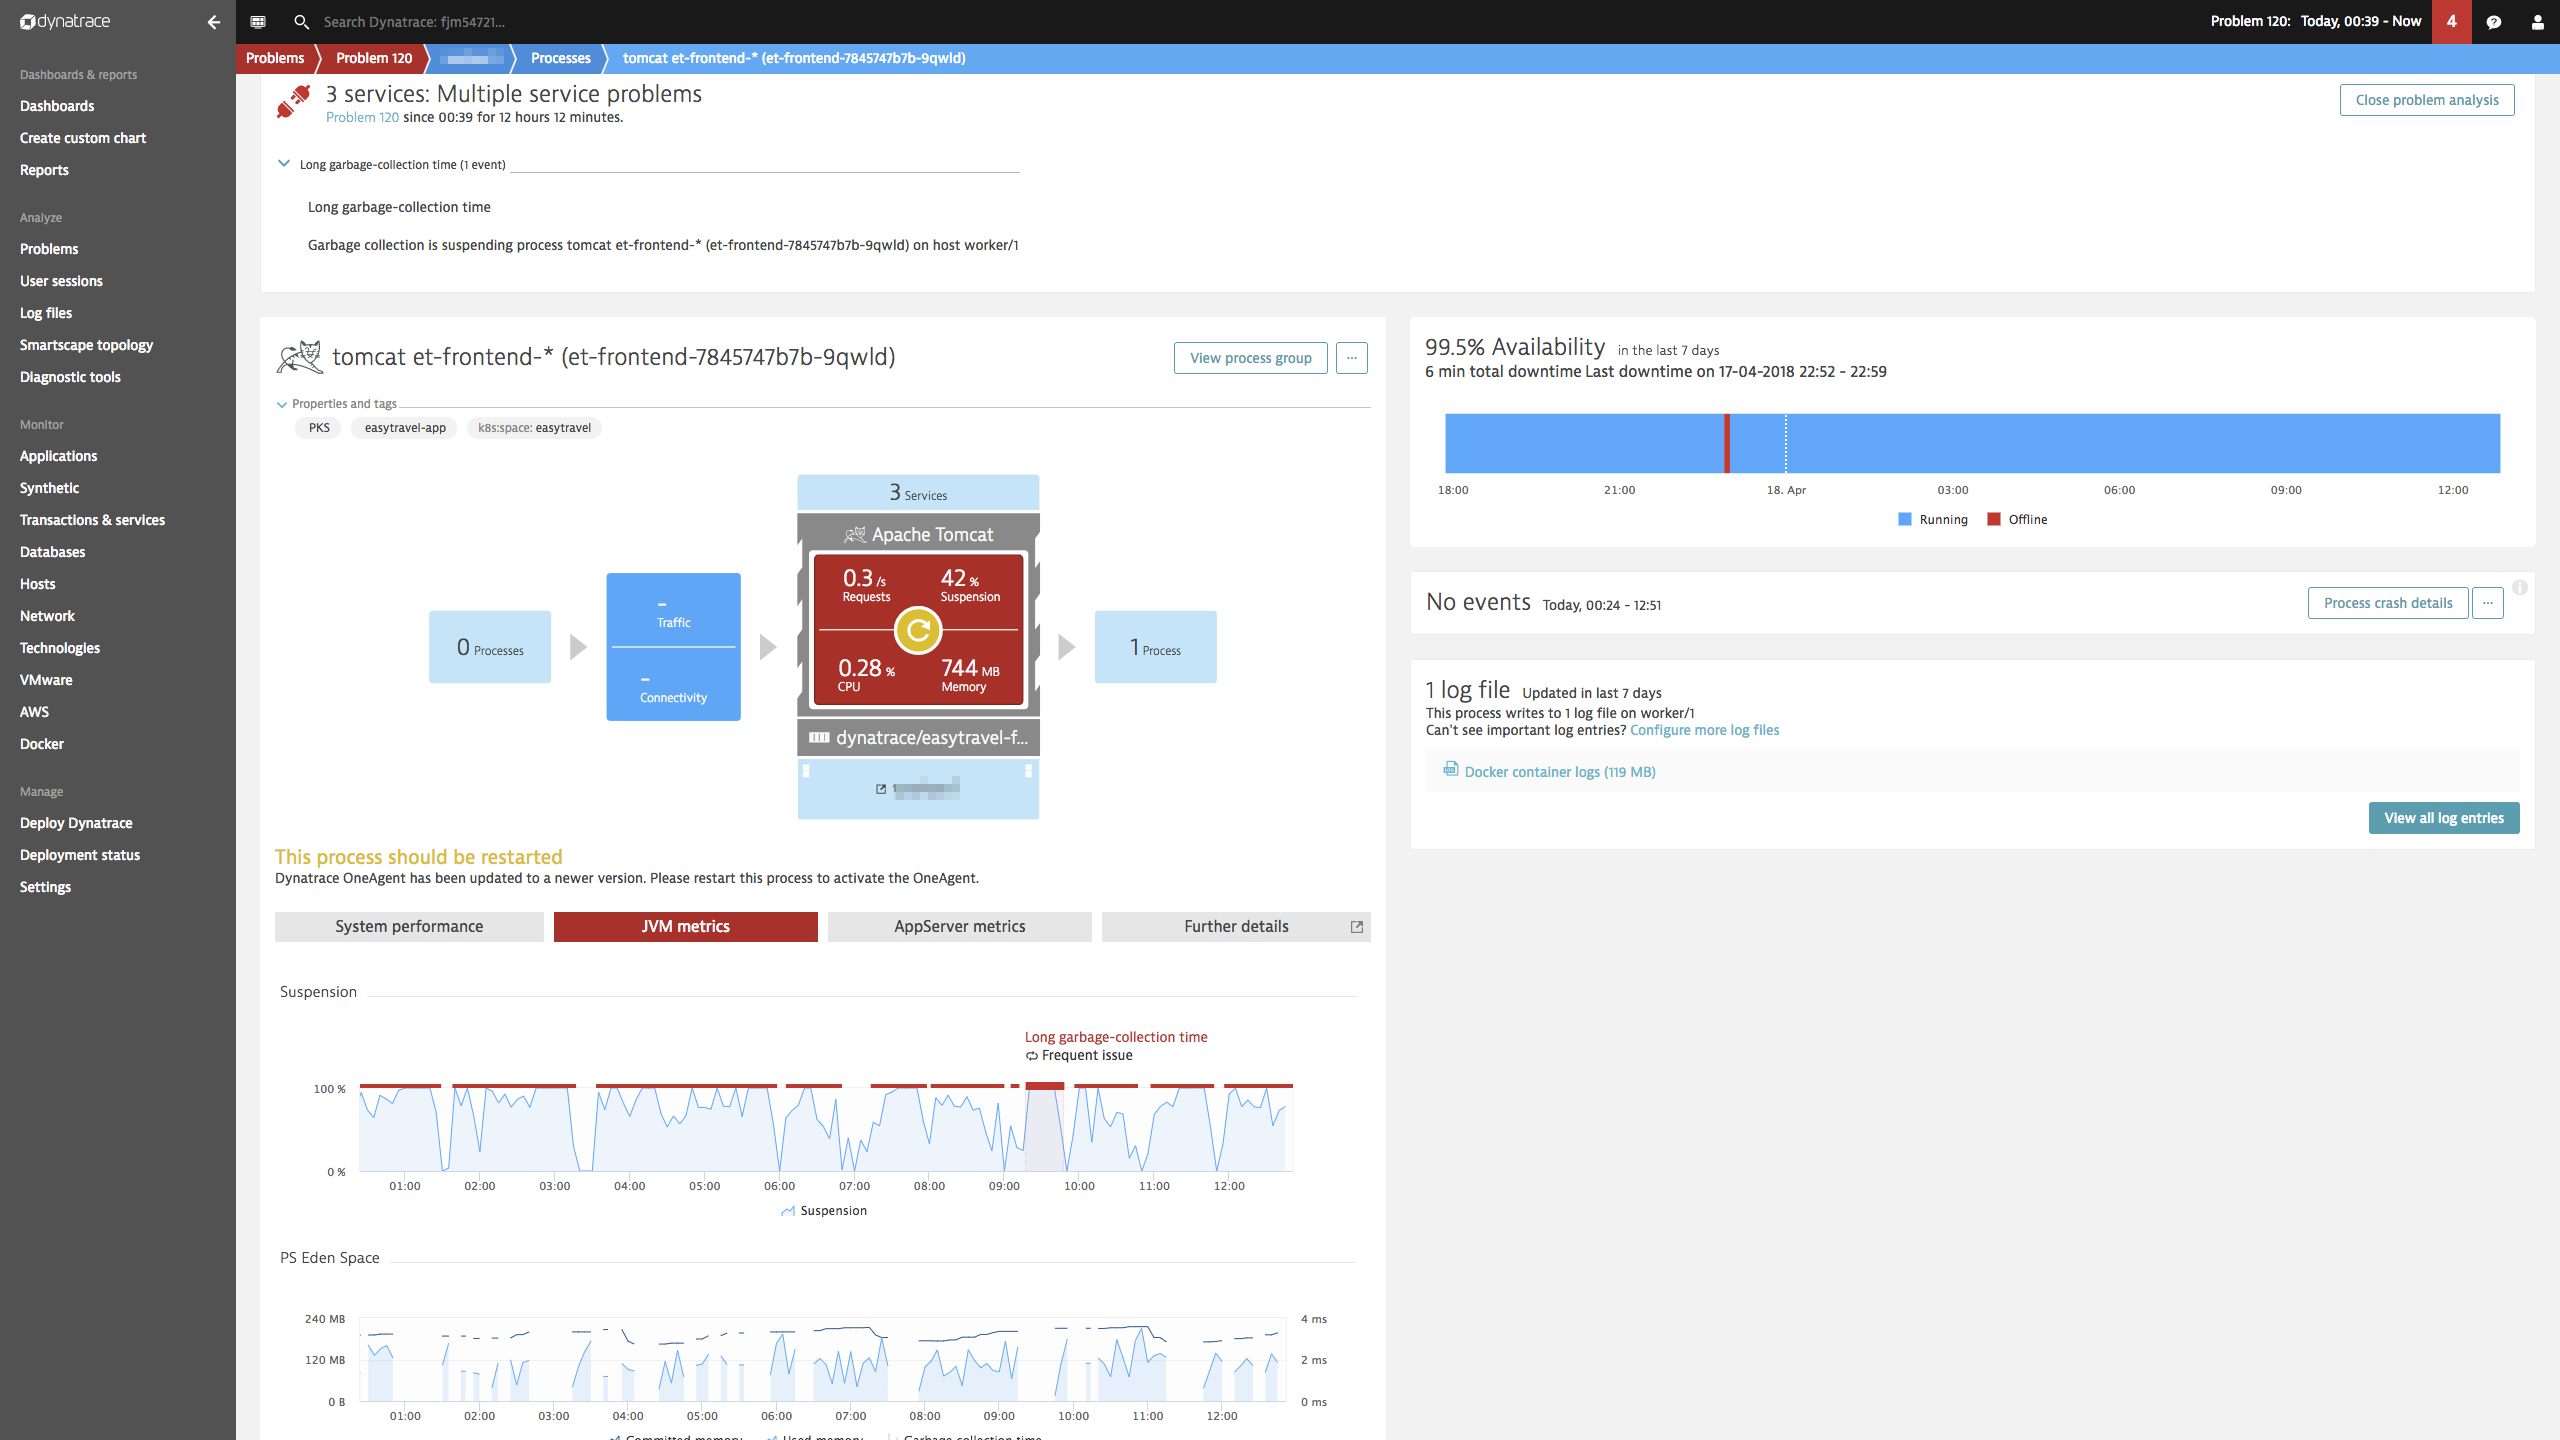Click the k8s:space: easytravel tag
This screenshot has width=2560, height=1440.
coord(534,428)
